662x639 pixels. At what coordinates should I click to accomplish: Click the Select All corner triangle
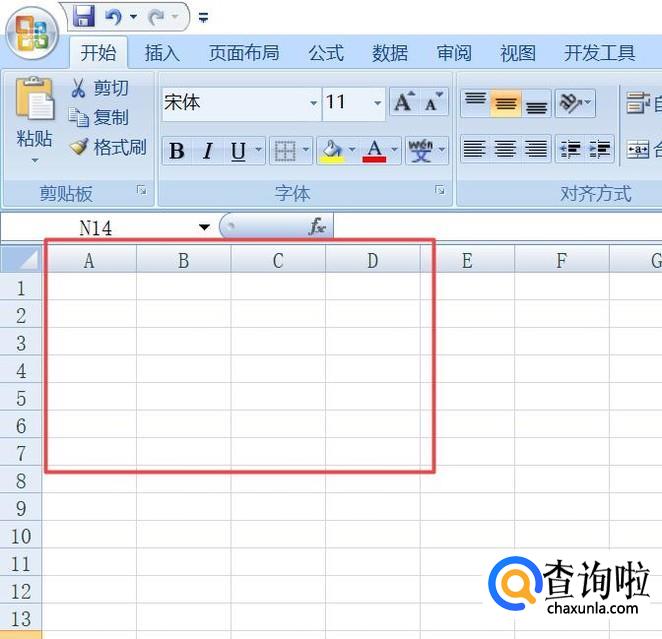click(x=21, y=259)
